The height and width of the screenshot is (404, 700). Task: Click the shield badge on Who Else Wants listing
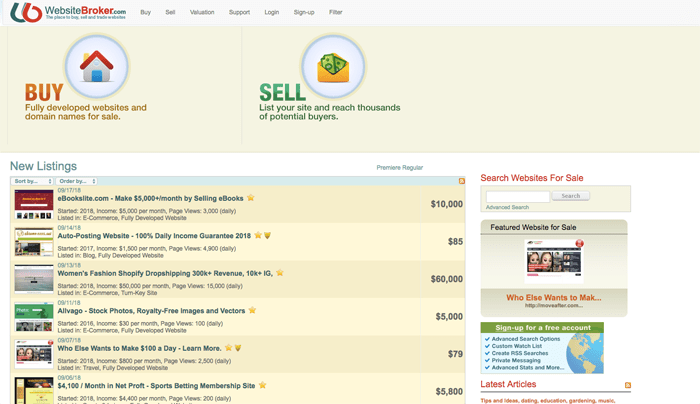click(x=238, y=348)
